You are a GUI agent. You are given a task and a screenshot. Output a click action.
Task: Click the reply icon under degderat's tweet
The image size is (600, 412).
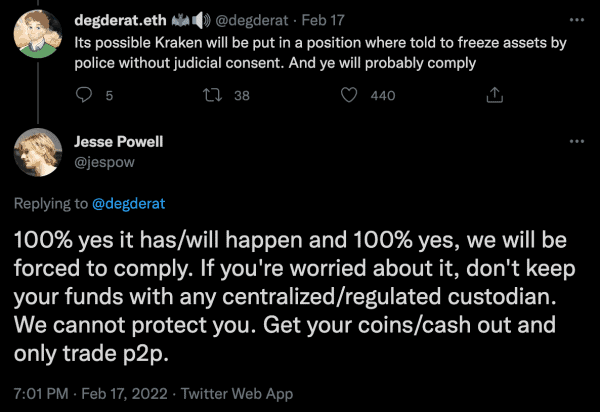click(84, 95)
